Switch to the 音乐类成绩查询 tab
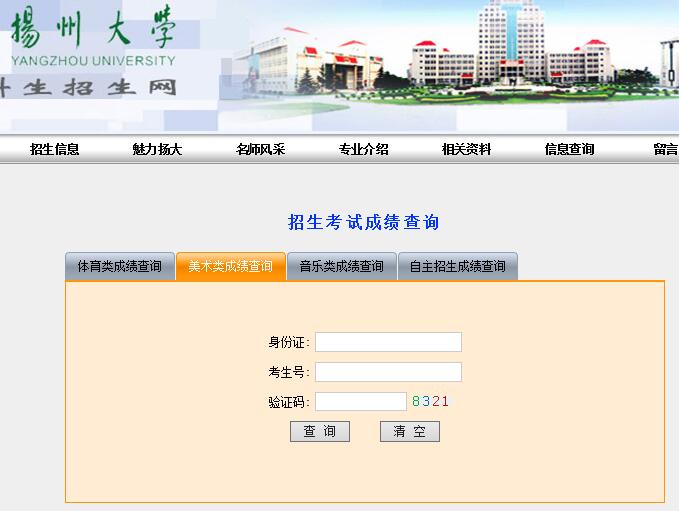Screen dimensions: 679x511 click(341, 267)
